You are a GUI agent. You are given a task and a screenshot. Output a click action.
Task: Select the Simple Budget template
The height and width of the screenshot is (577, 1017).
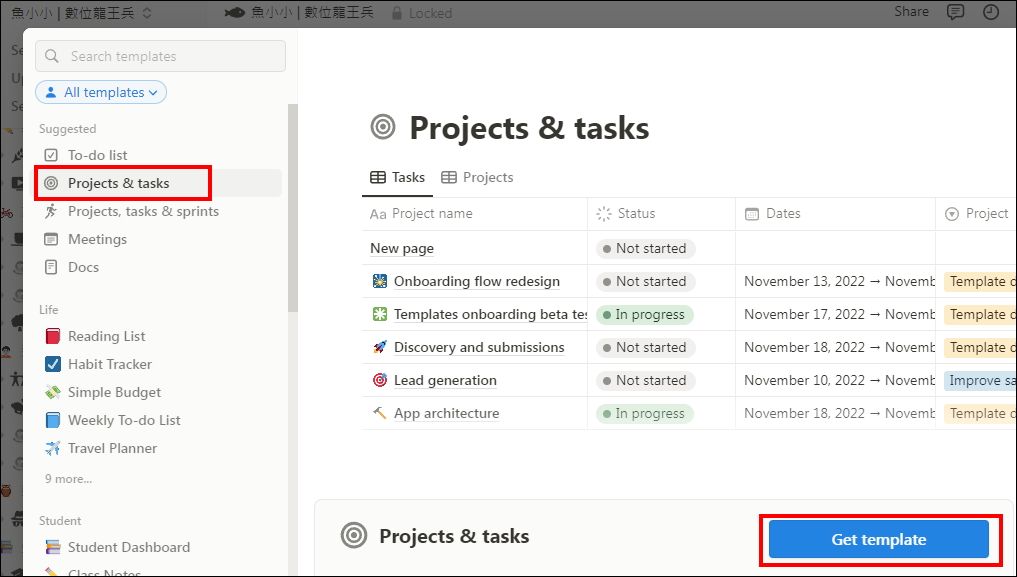pos(159,392)
